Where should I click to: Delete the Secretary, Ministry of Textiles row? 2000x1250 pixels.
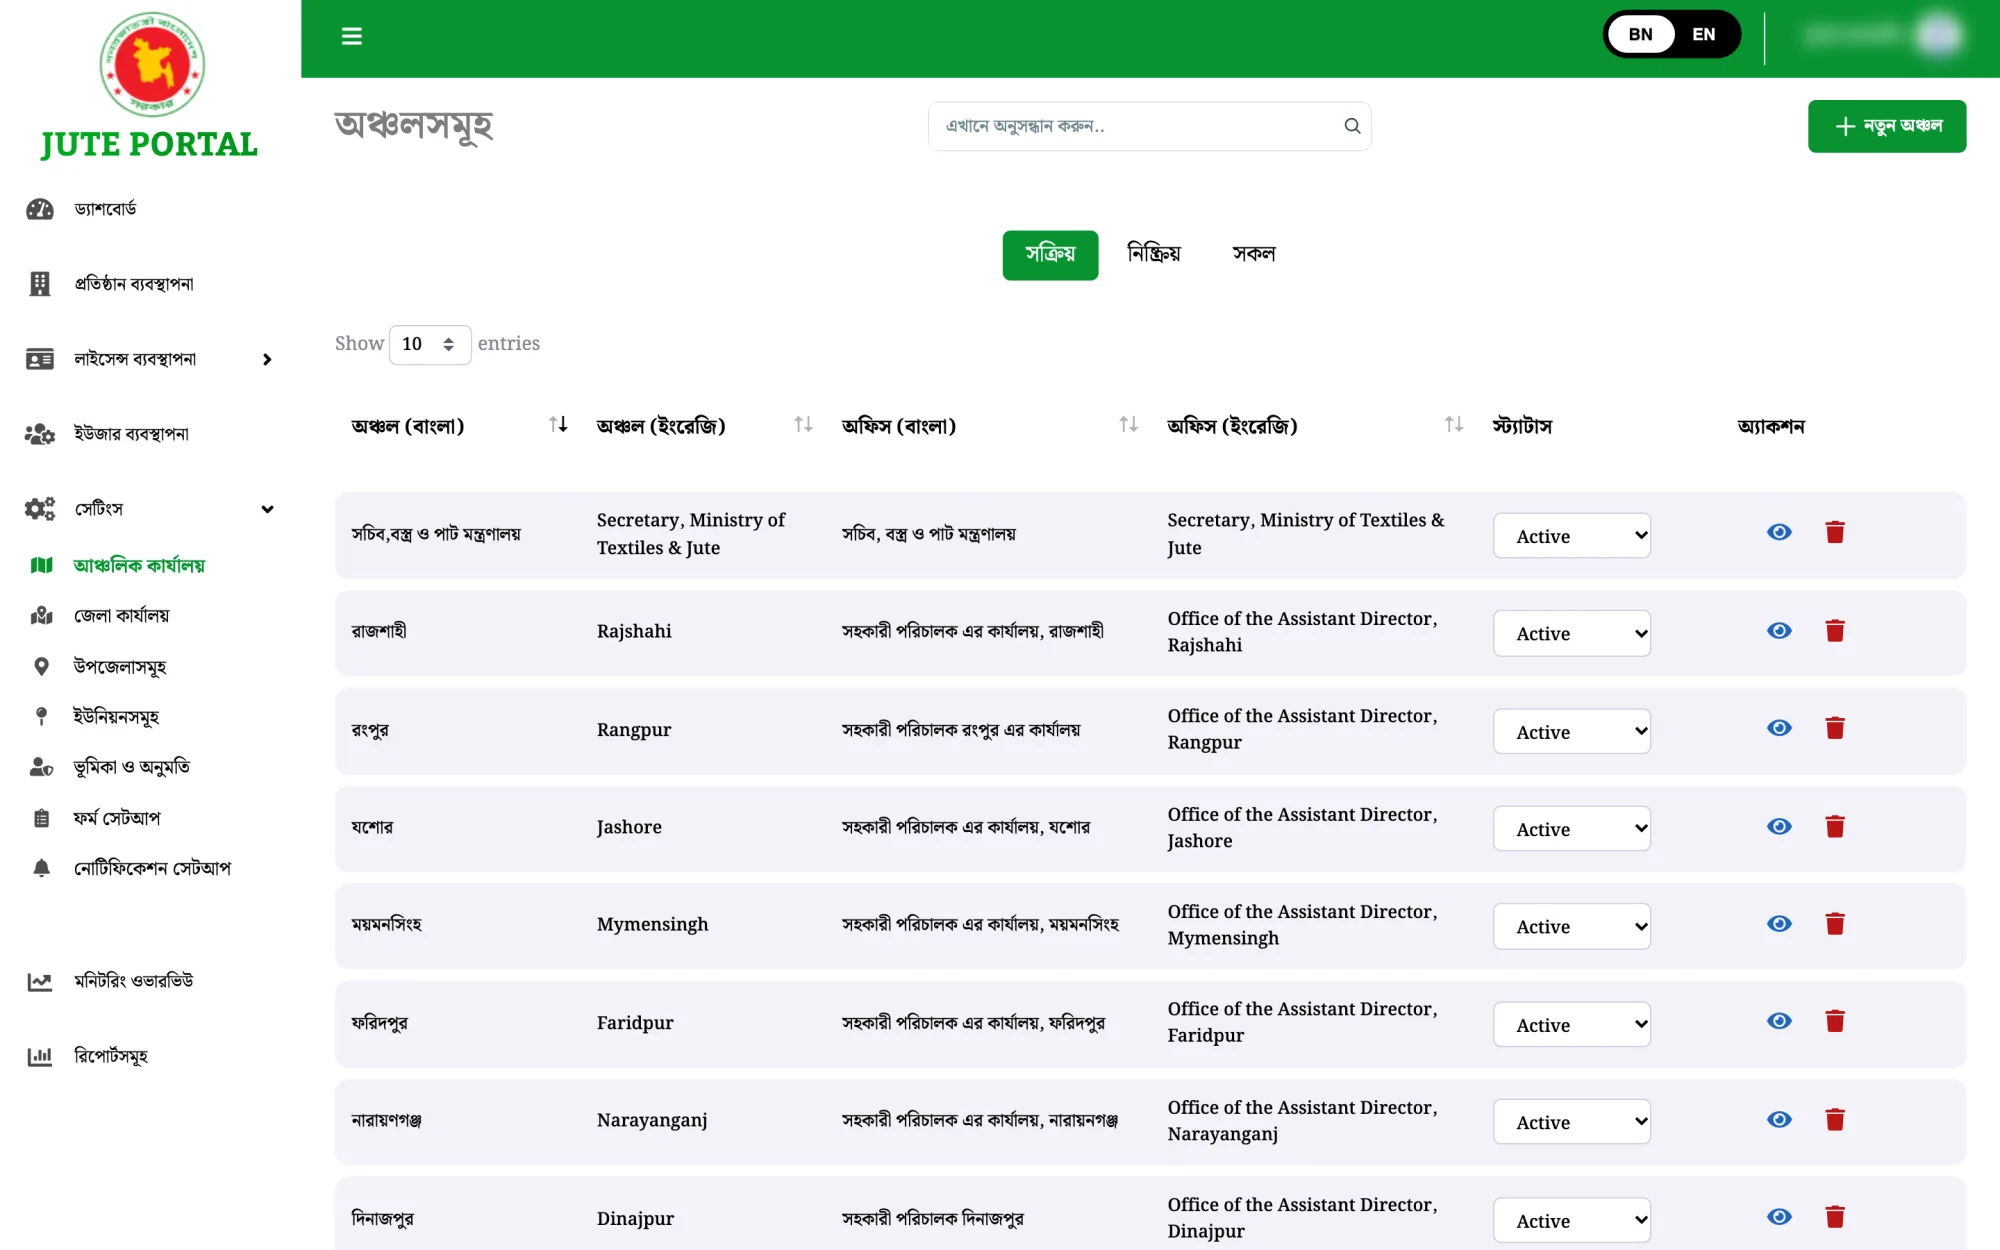click(x=1835, y=532)
